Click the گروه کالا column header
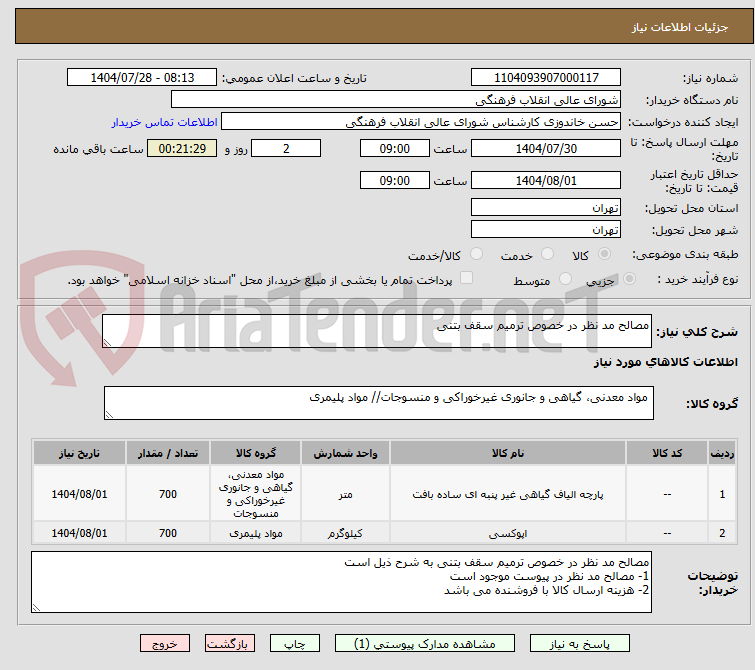 tap(256, 453)
